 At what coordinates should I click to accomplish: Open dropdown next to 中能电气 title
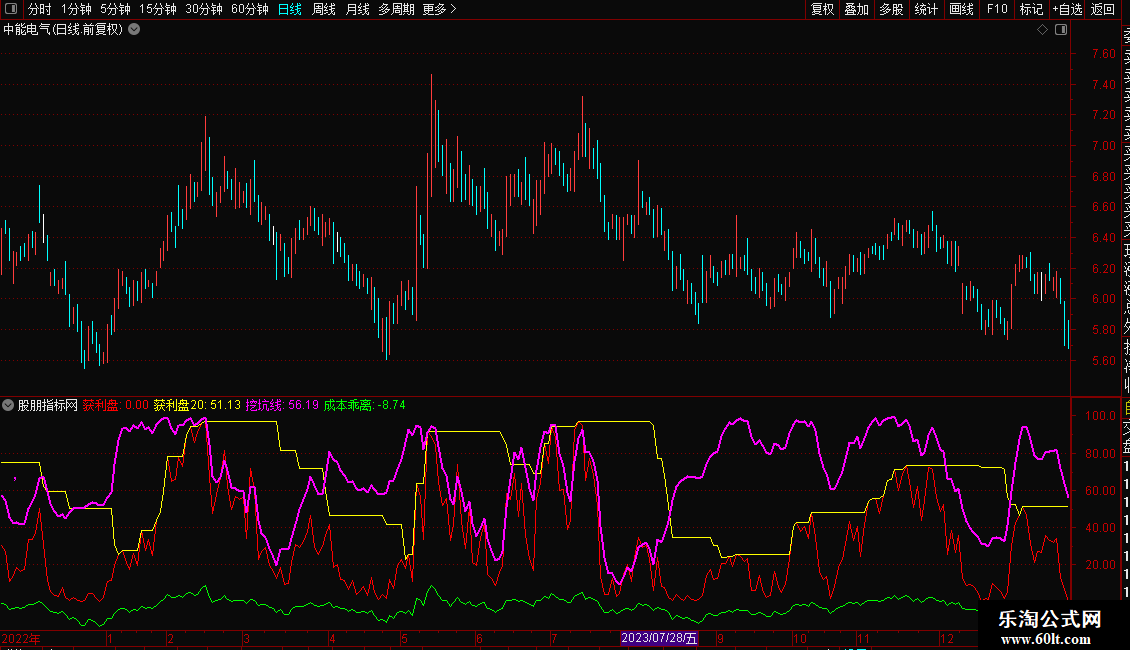(134, 29)
